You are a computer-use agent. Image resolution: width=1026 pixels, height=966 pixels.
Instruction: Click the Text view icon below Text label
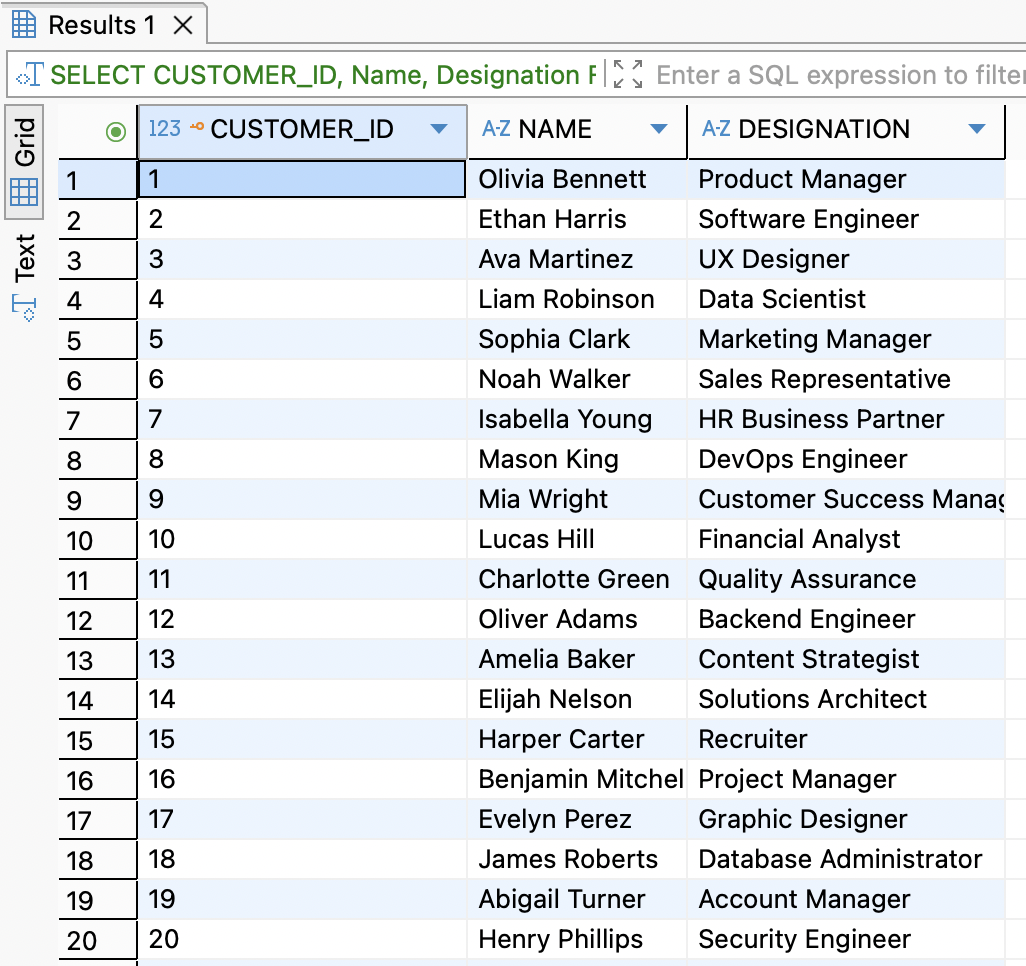(24, 308)
